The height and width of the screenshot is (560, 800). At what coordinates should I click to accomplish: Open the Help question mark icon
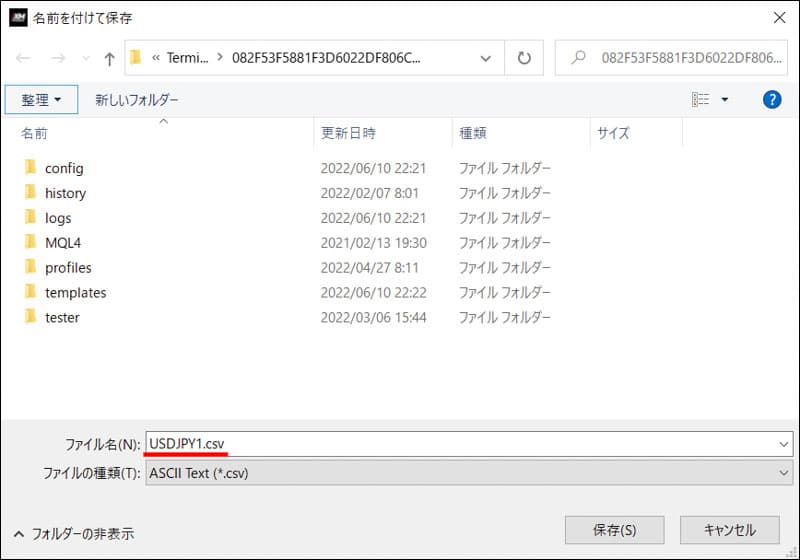click(771, 99)
